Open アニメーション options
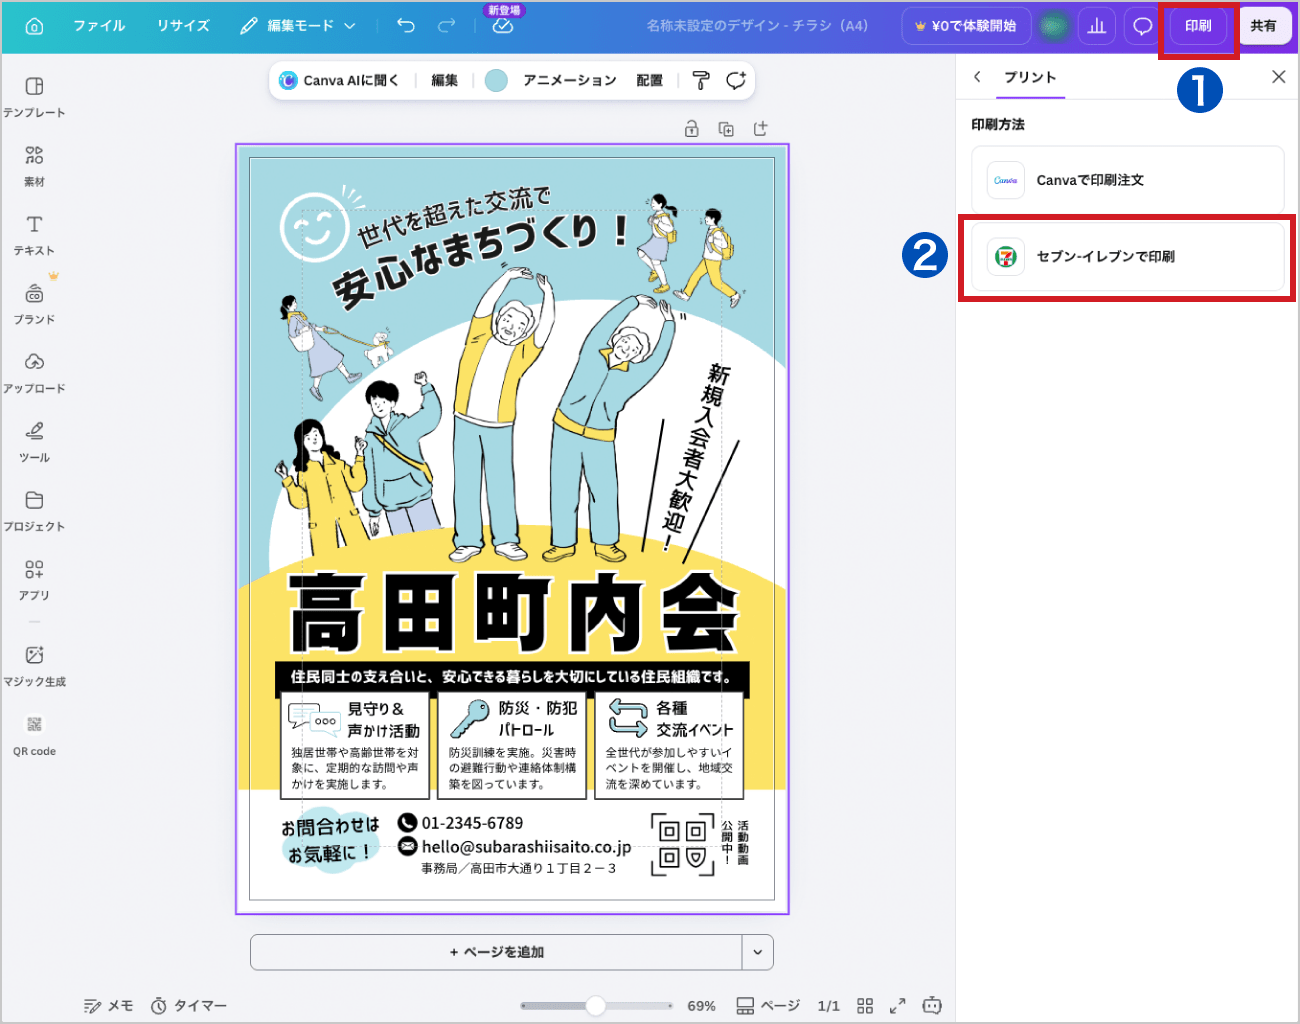Screen dimensions: 1300x1024 coord(570,81)
